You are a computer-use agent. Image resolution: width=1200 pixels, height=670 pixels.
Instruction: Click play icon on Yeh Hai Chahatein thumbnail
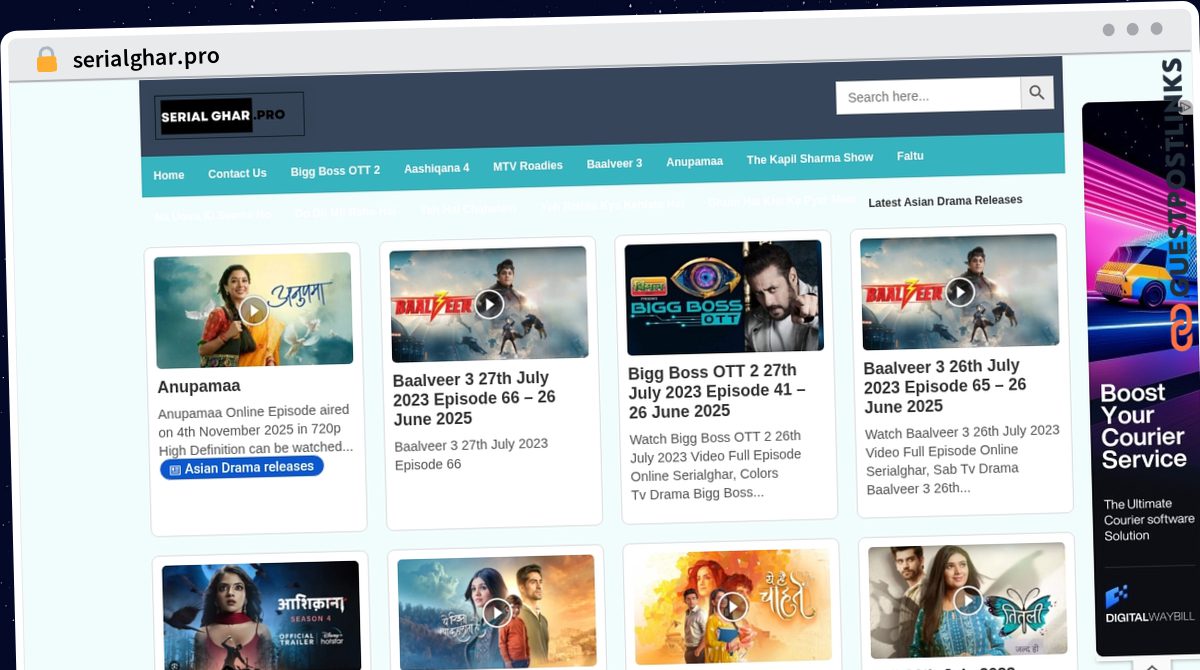(x=733, y=606)
